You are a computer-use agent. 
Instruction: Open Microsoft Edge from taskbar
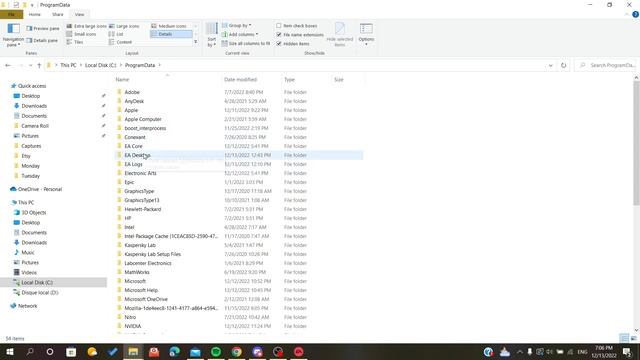175,352
